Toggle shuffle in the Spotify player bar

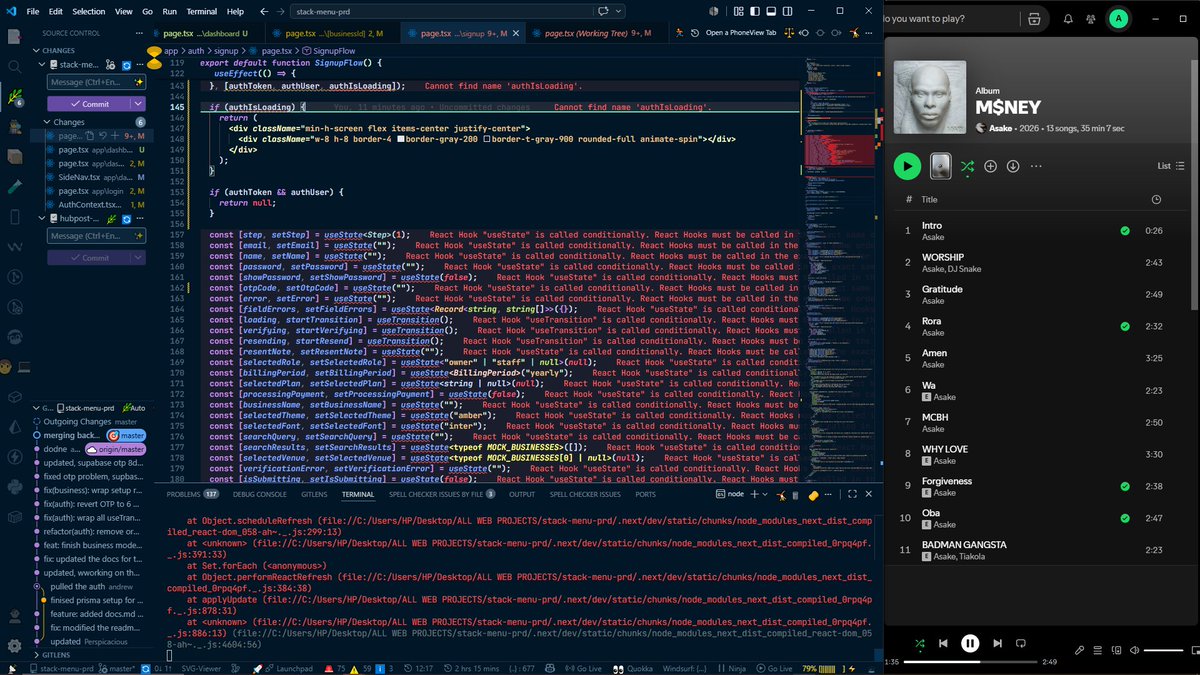click(x=919, y=643)
